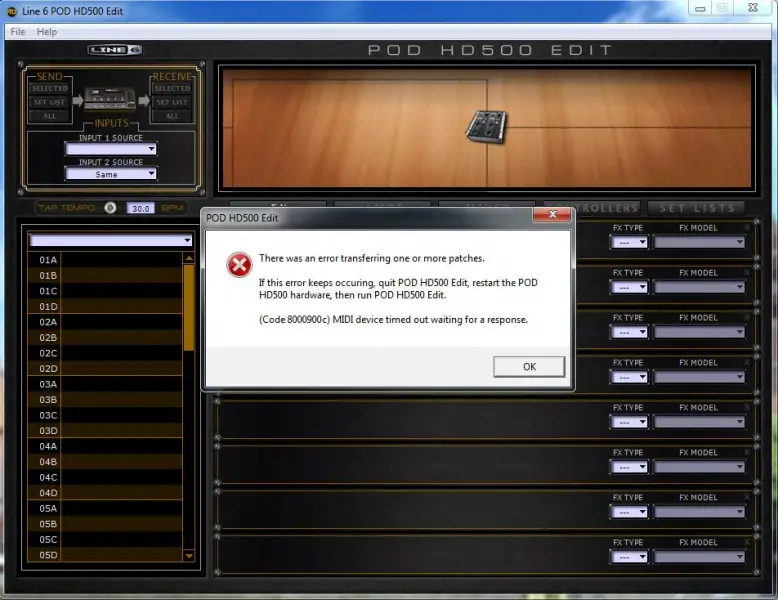Open the seventh FX Type dropdown
The image size is (778, 600).
(x=629, y=512)
